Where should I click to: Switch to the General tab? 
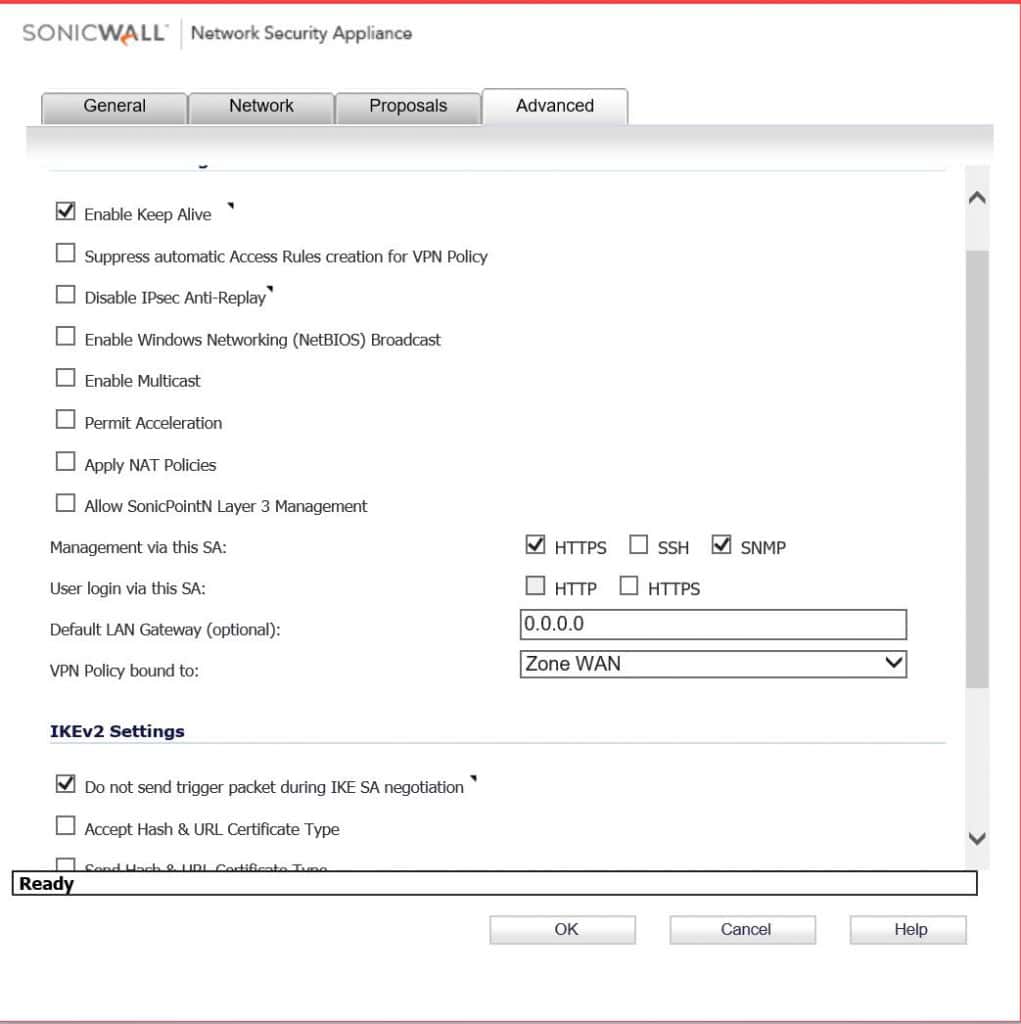pyautogui.click(x=114, y=106)
